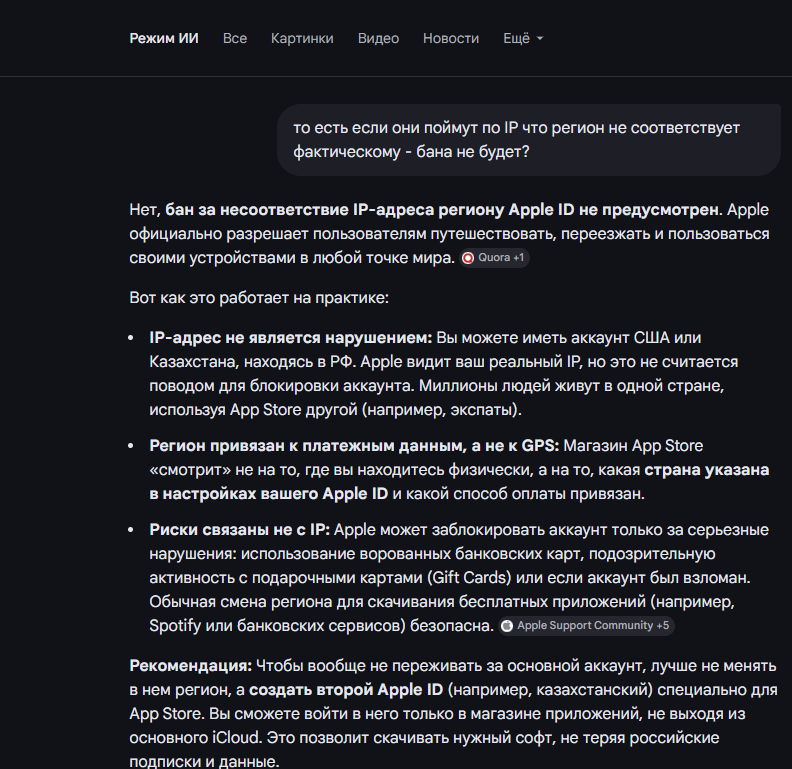The width and height of the screenshot is (792, 769).
Task: Click the 'Рекомендация:' bold label
Action: [x=190, y=665]
